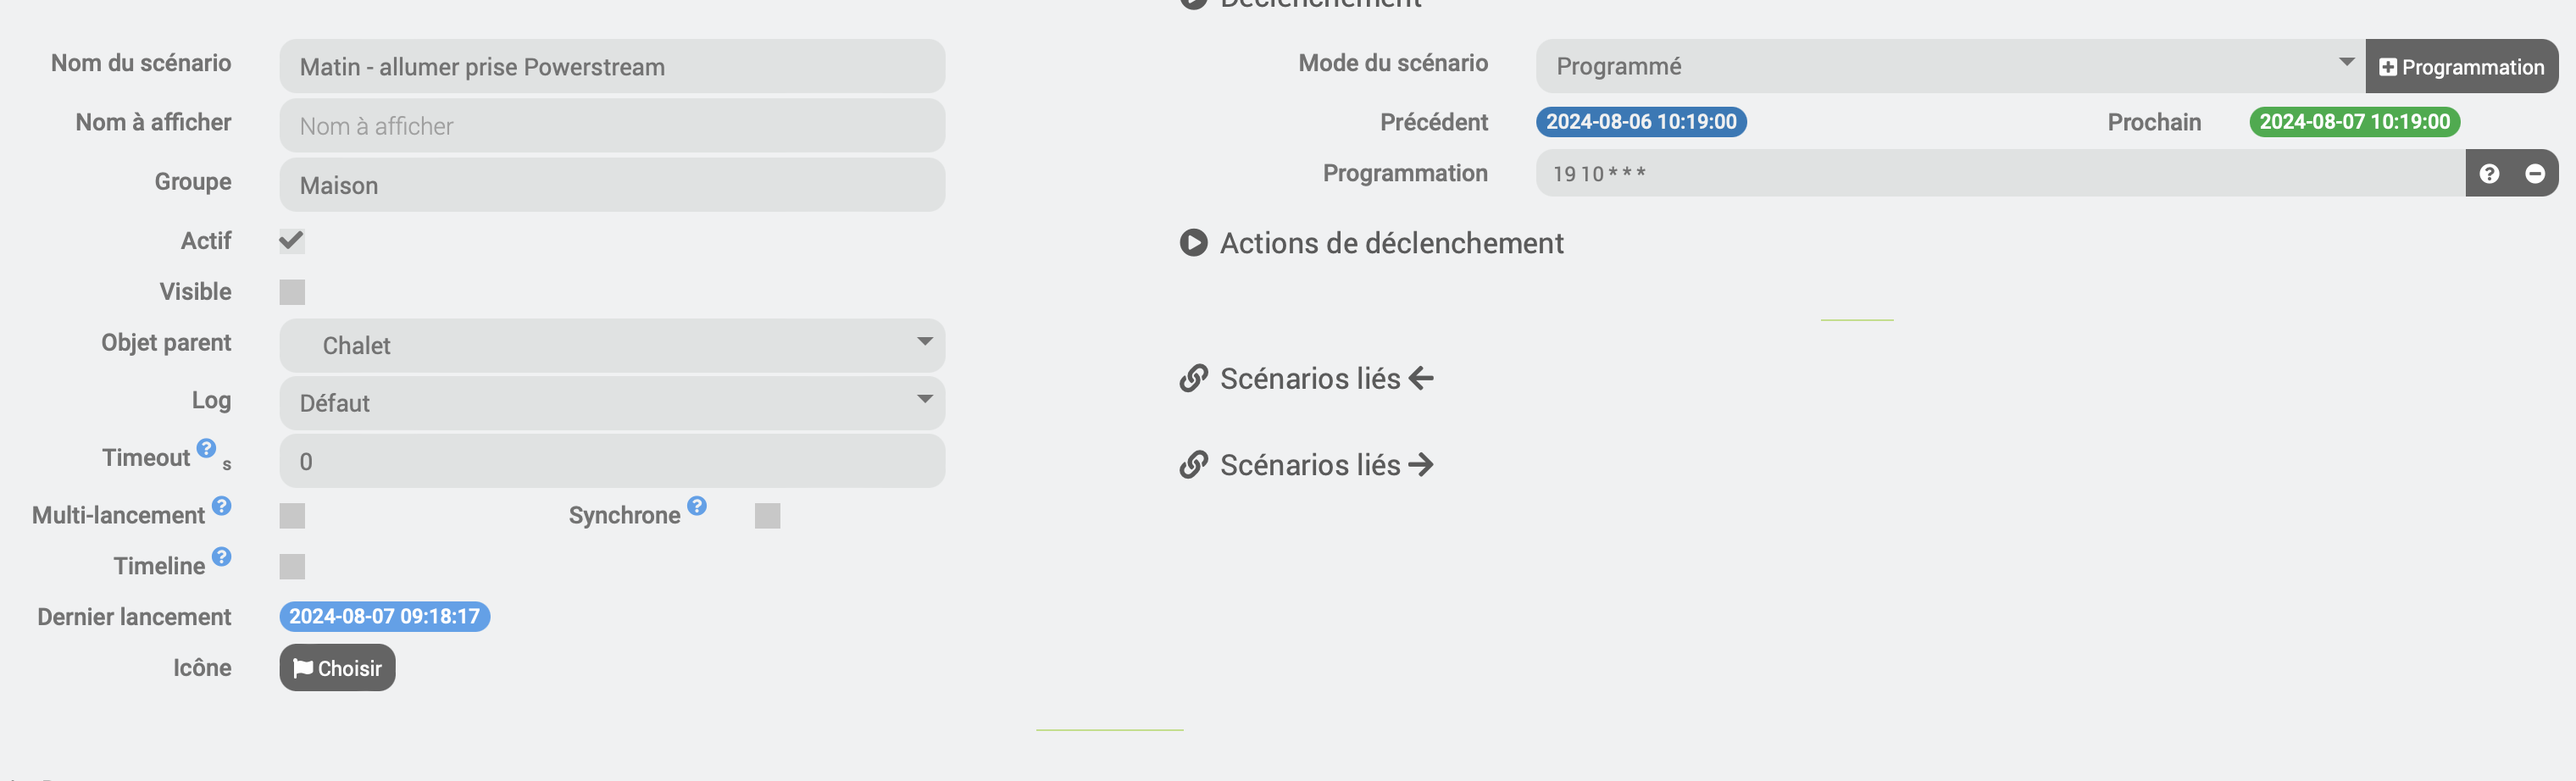Click the link icon for Scénarios liés left-arrow
Image resolution: width=2576 pixels, height=781 pixels.
(x=1193, y=379)
